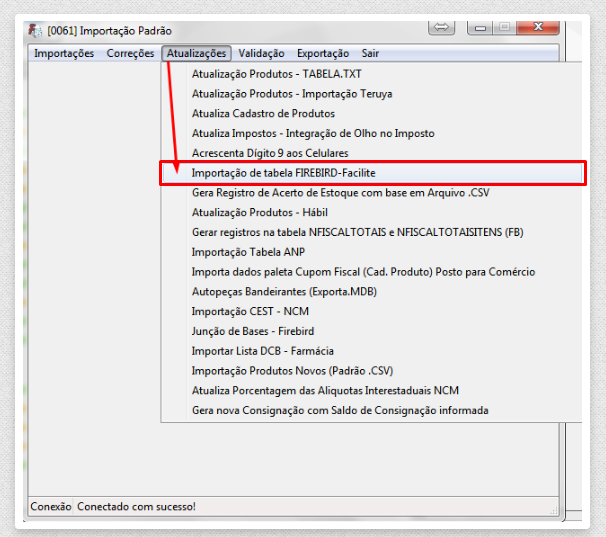
Task: Select Atualização Produtos - Hábil
Action: pos(371,212)
